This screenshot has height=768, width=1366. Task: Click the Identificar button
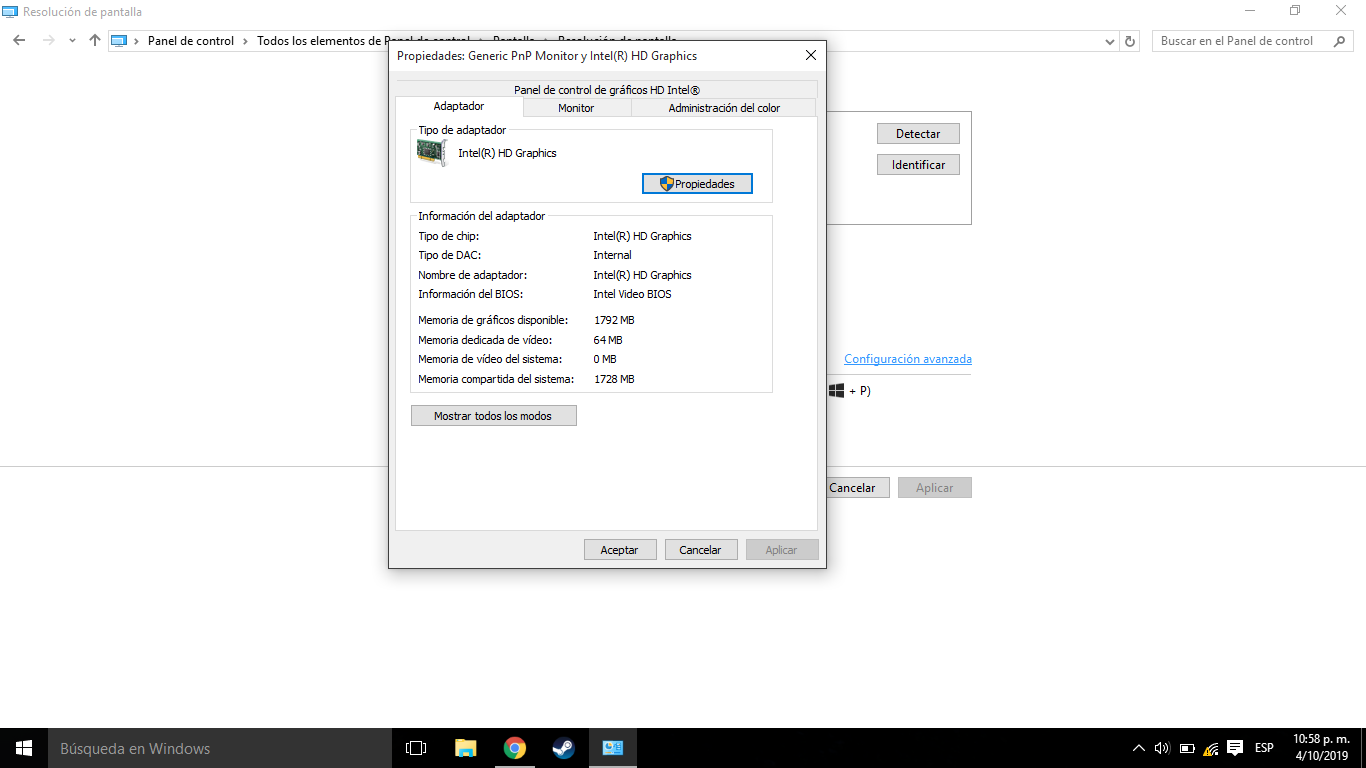(x=918, y=165)
